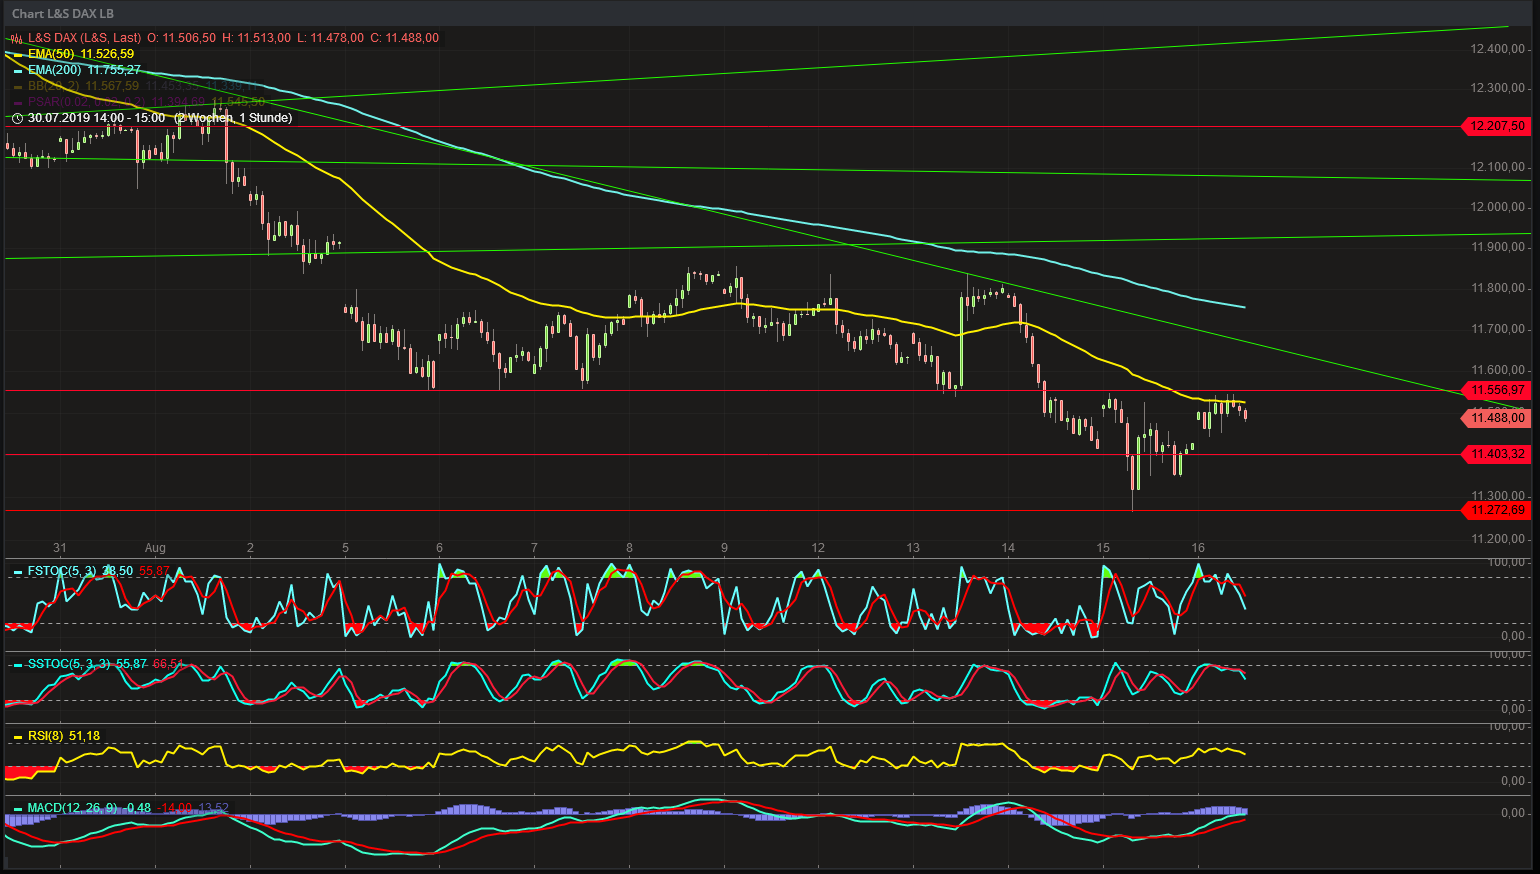Click the SSTOC value 66,51

tap(168, 664)
